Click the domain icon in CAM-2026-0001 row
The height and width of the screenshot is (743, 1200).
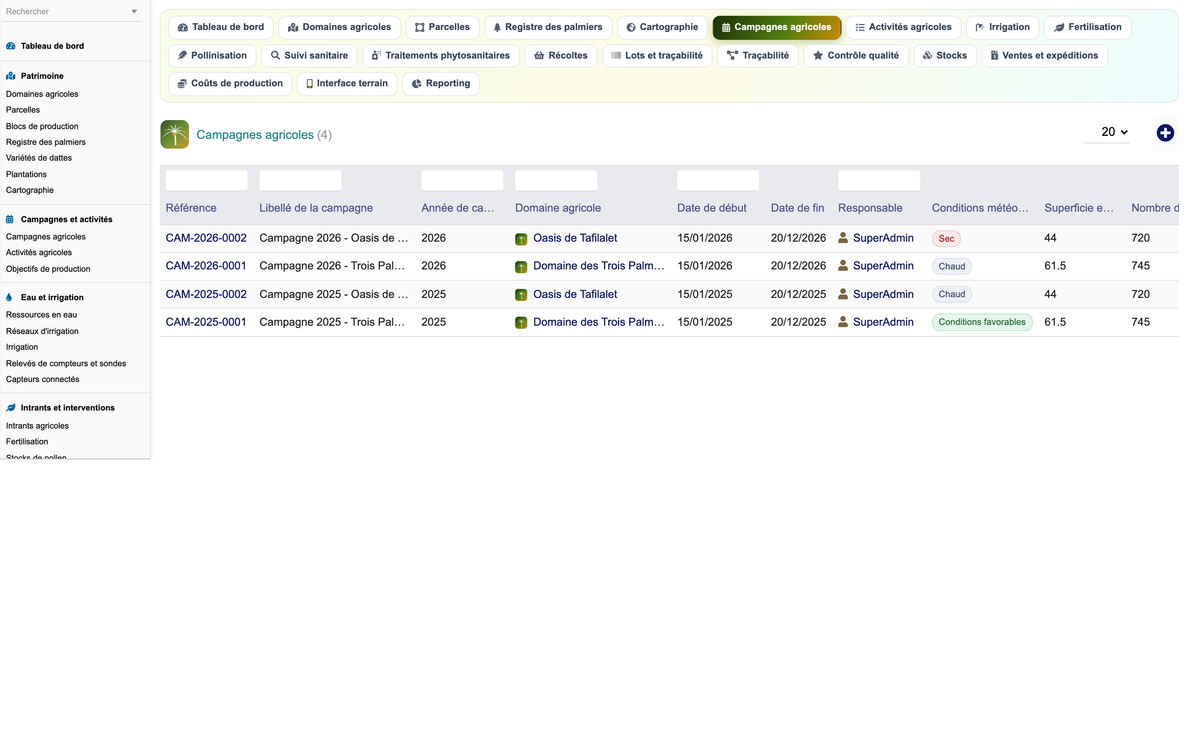pos(521,267)
